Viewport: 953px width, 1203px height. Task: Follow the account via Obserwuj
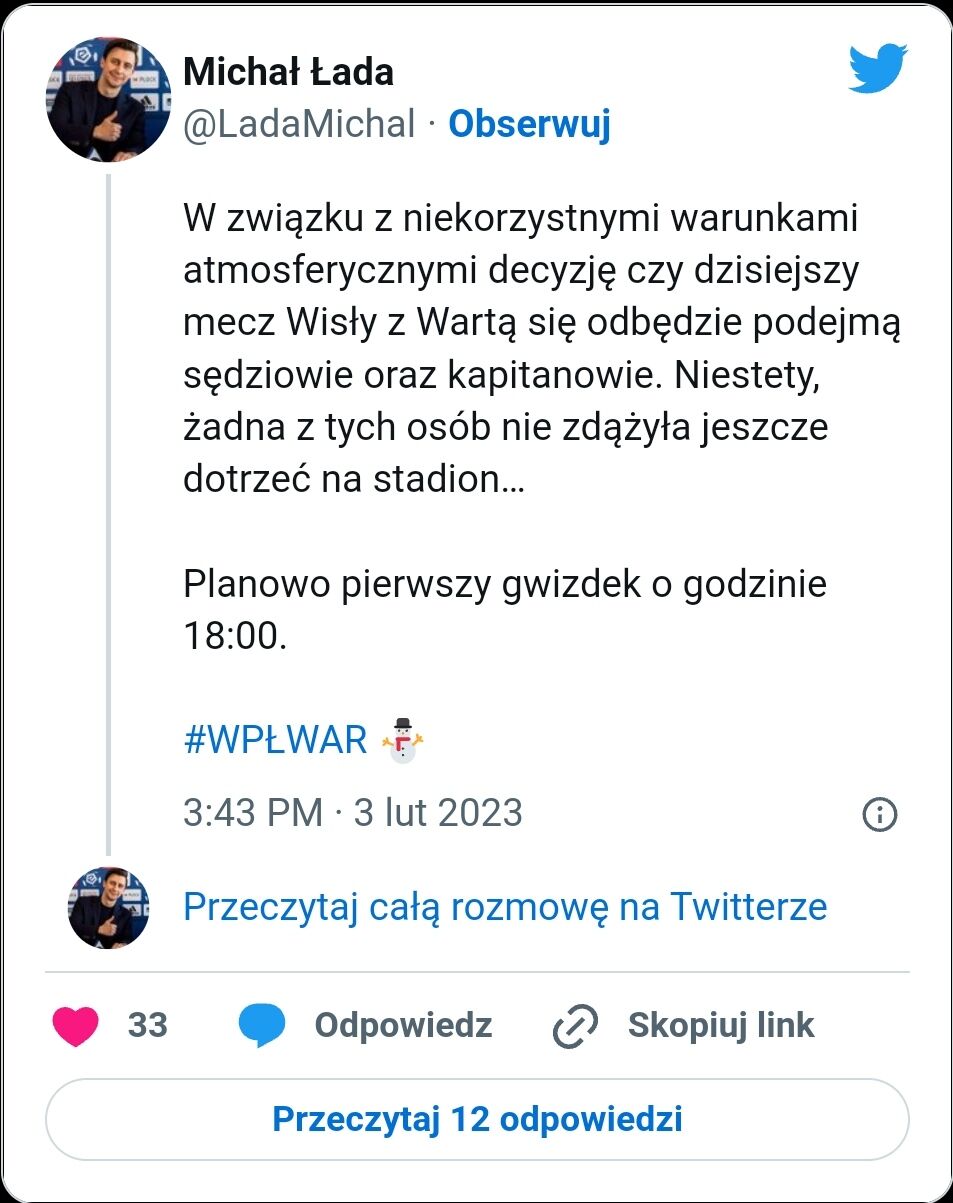pyautogui.click(x=529, y=124)
